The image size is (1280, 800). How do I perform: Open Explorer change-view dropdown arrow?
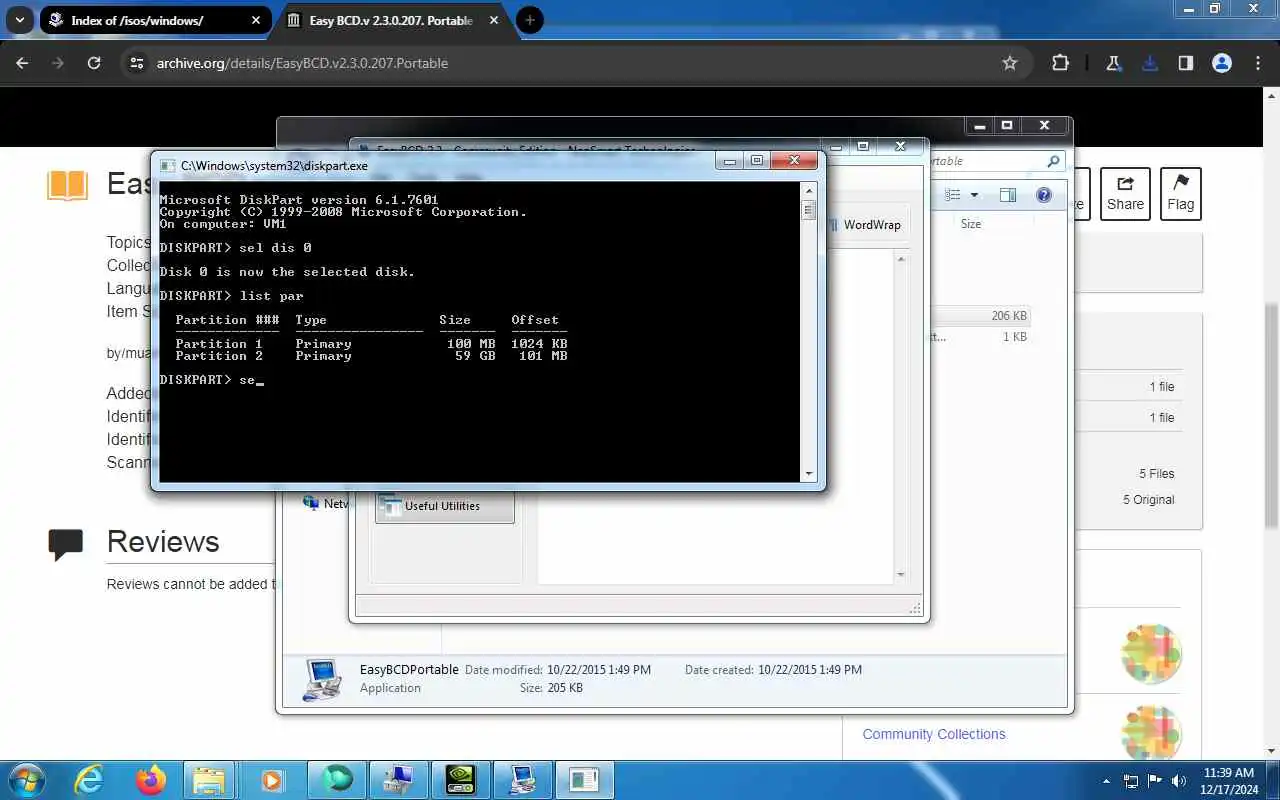(974, 195)
